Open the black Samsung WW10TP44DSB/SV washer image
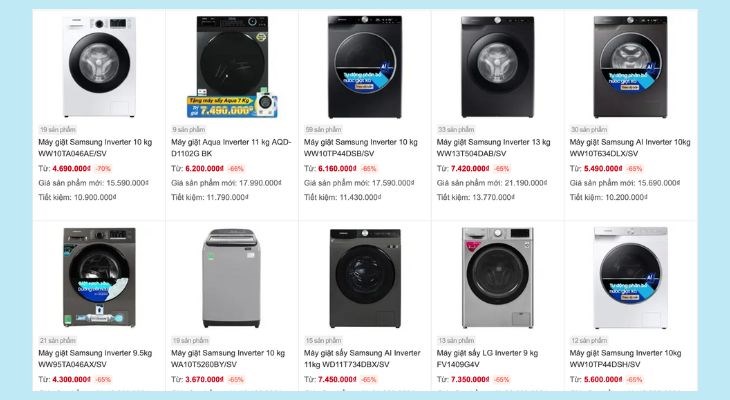730x400 pixels. tap(365, 67)
